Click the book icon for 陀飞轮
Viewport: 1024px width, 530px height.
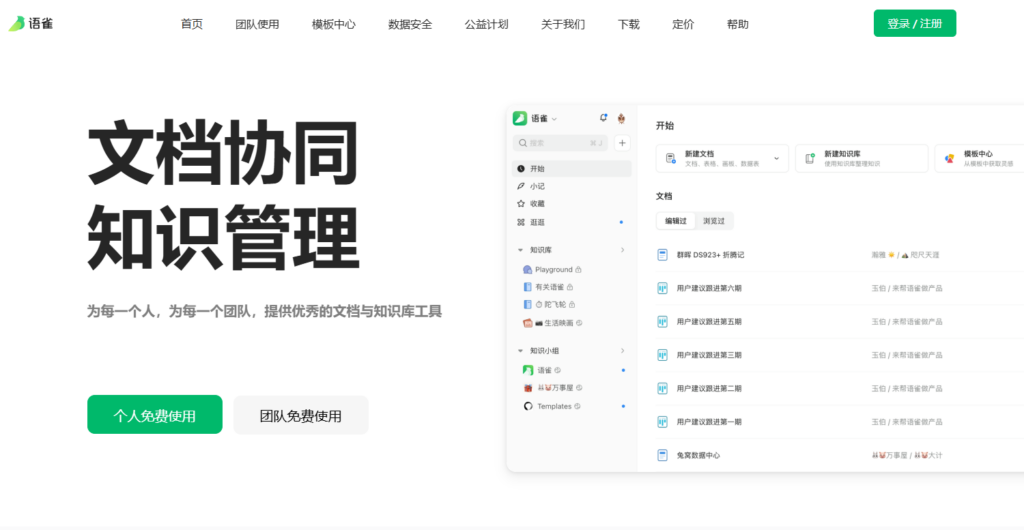[x=528, y=304]
